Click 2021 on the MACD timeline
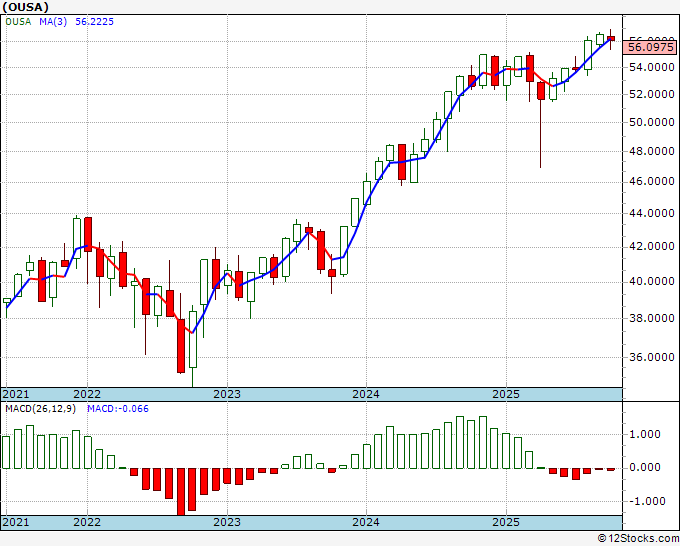This screenshot has height=546, width=680. pyautogui.click(x=16, y=522)
